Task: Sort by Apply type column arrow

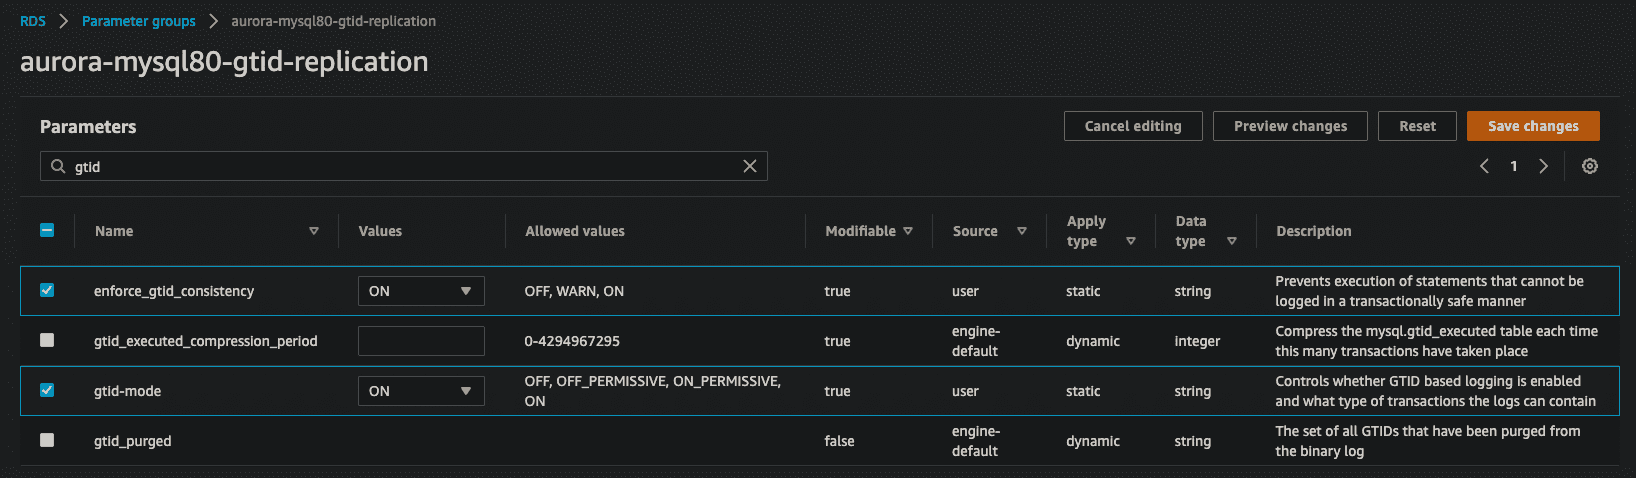Action: click(x=1131, y=241)
